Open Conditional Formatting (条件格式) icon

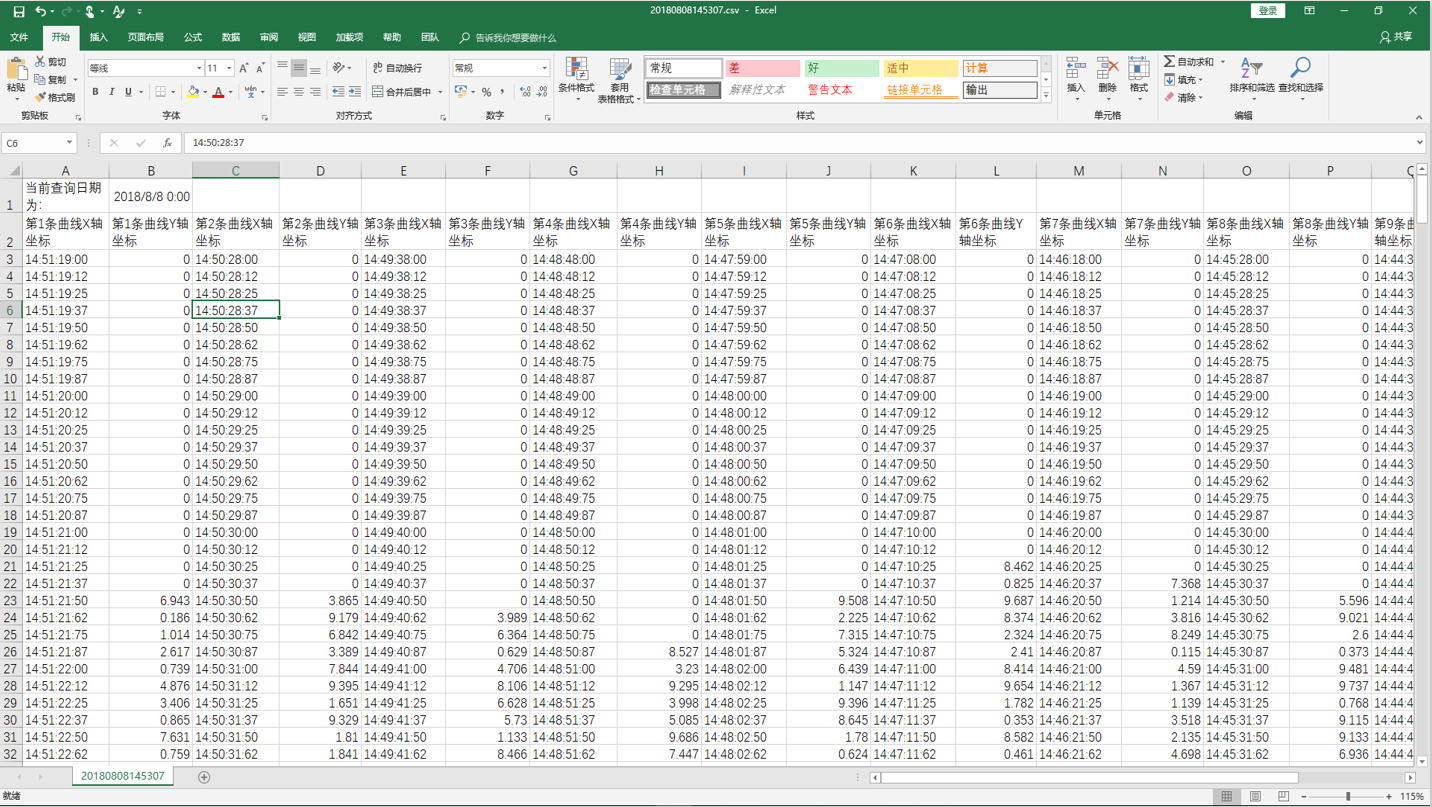(576, 69)
